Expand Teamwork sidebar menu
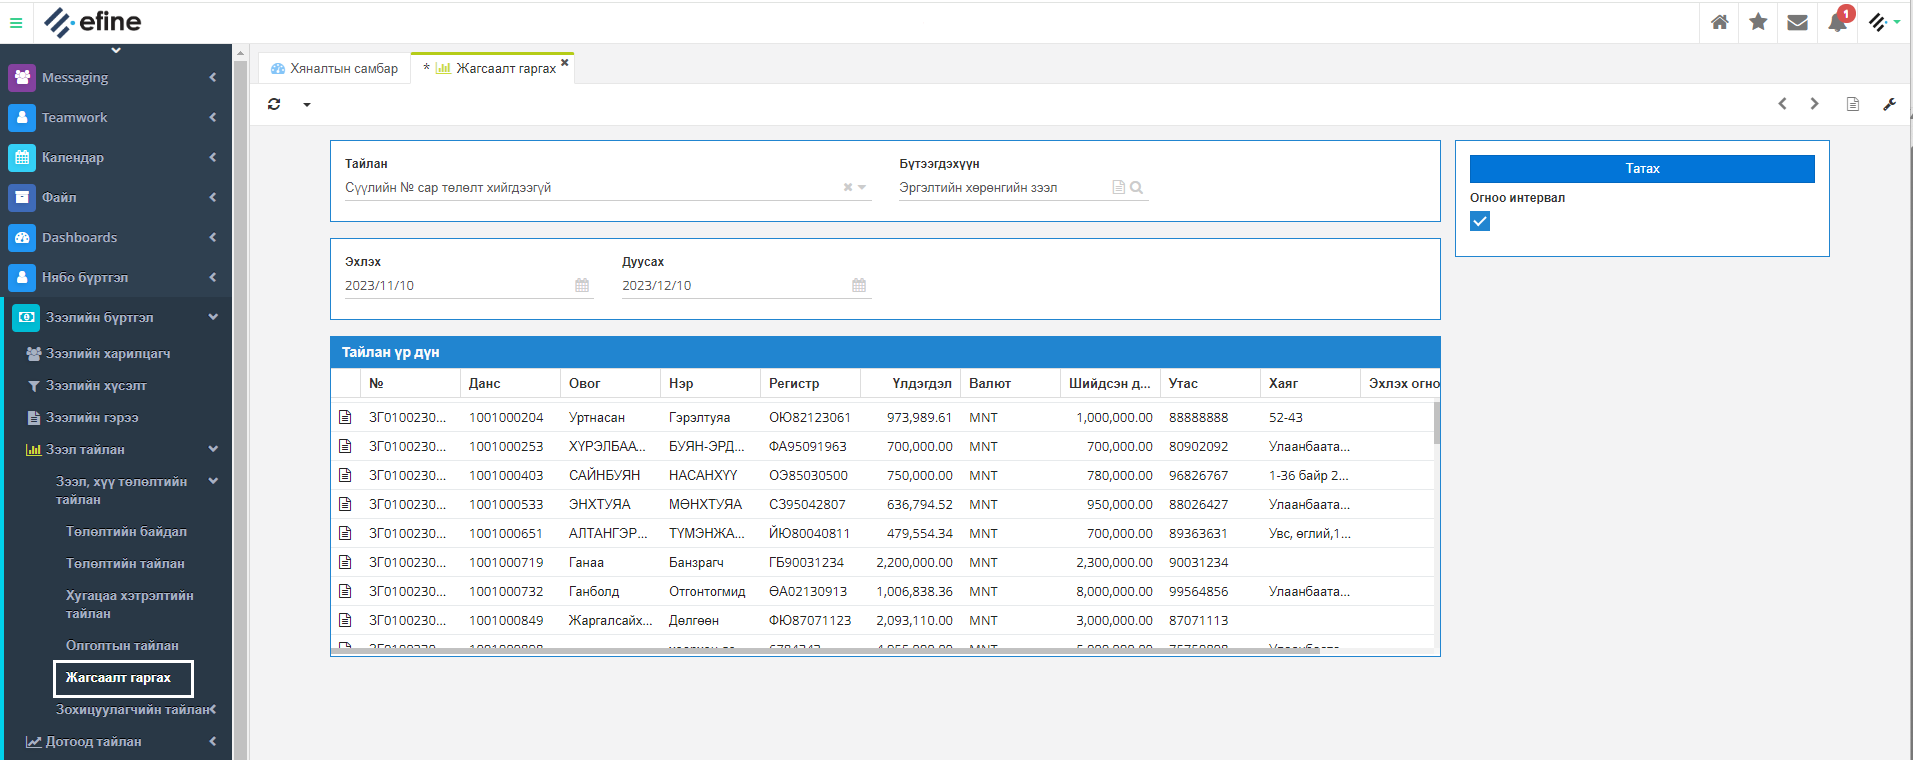 116,117
